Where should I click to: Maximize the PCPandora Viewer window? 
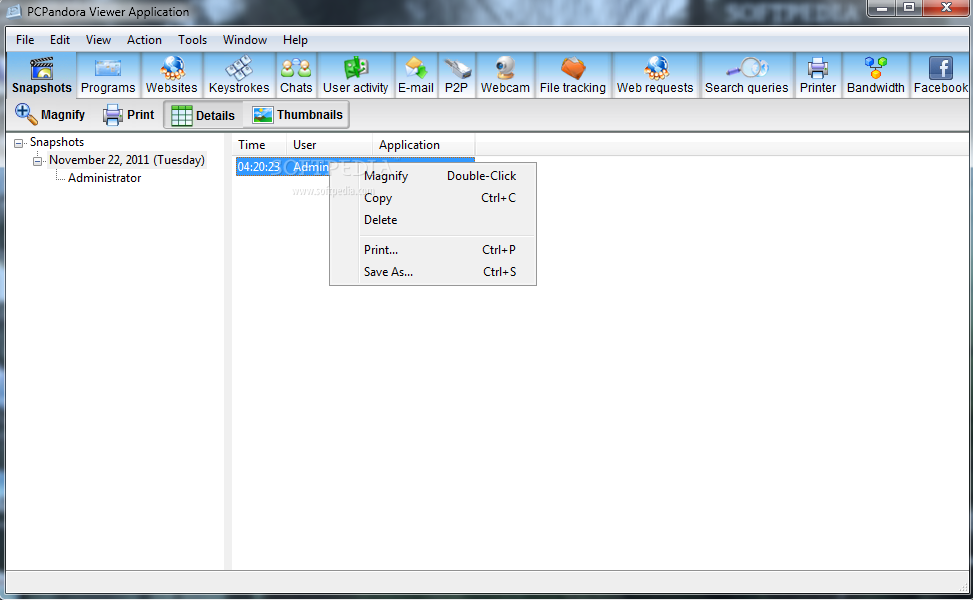909,8
